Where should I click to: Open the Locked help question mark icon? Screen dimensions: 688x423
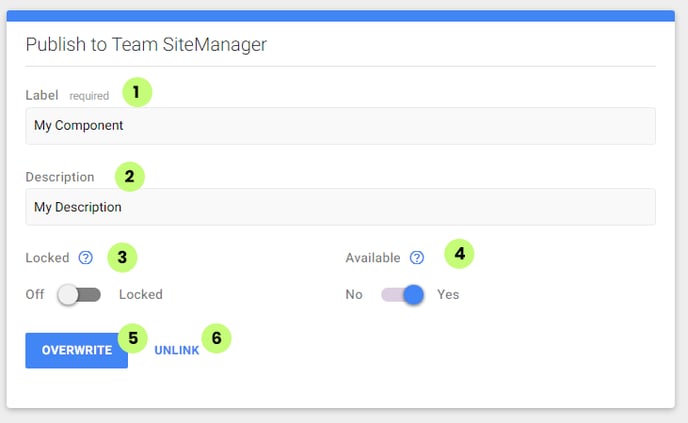coord(86,258)
